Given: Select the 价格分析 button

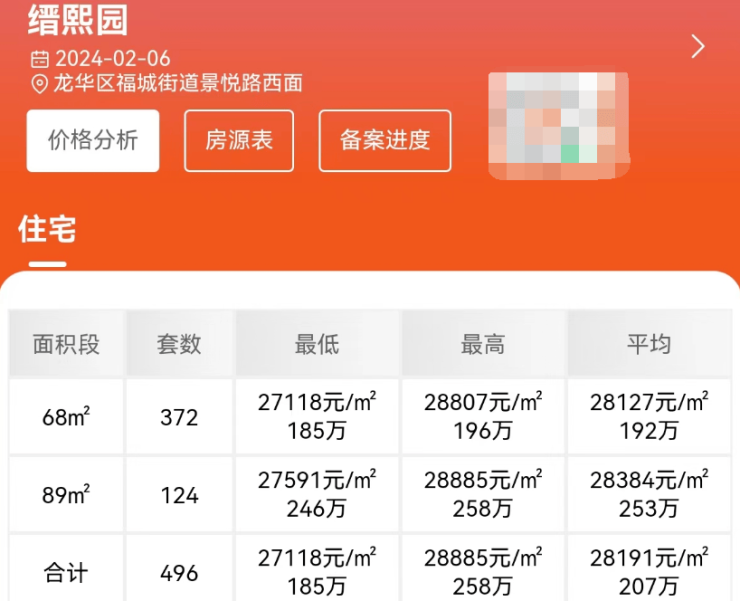Looking at the screenshot, I should click(x=93, y=141).
